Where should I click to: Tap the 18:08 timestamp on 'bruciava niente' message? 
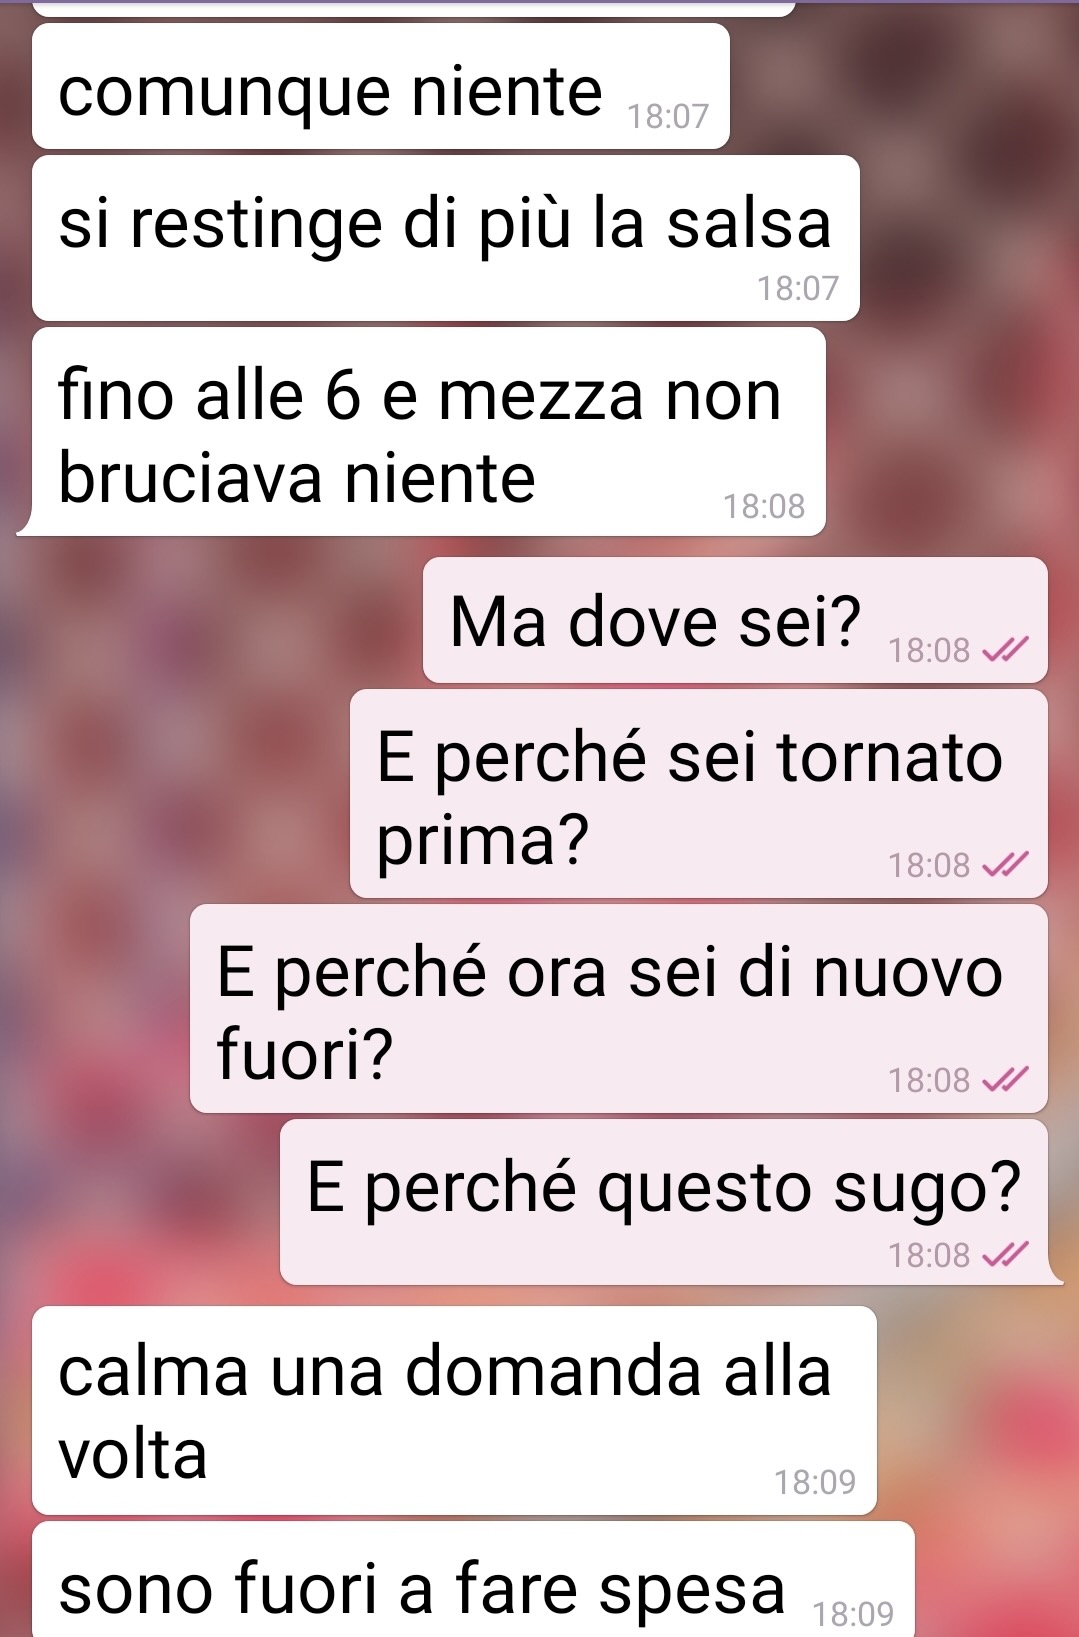pyautogui.click(x=764, y=506)
